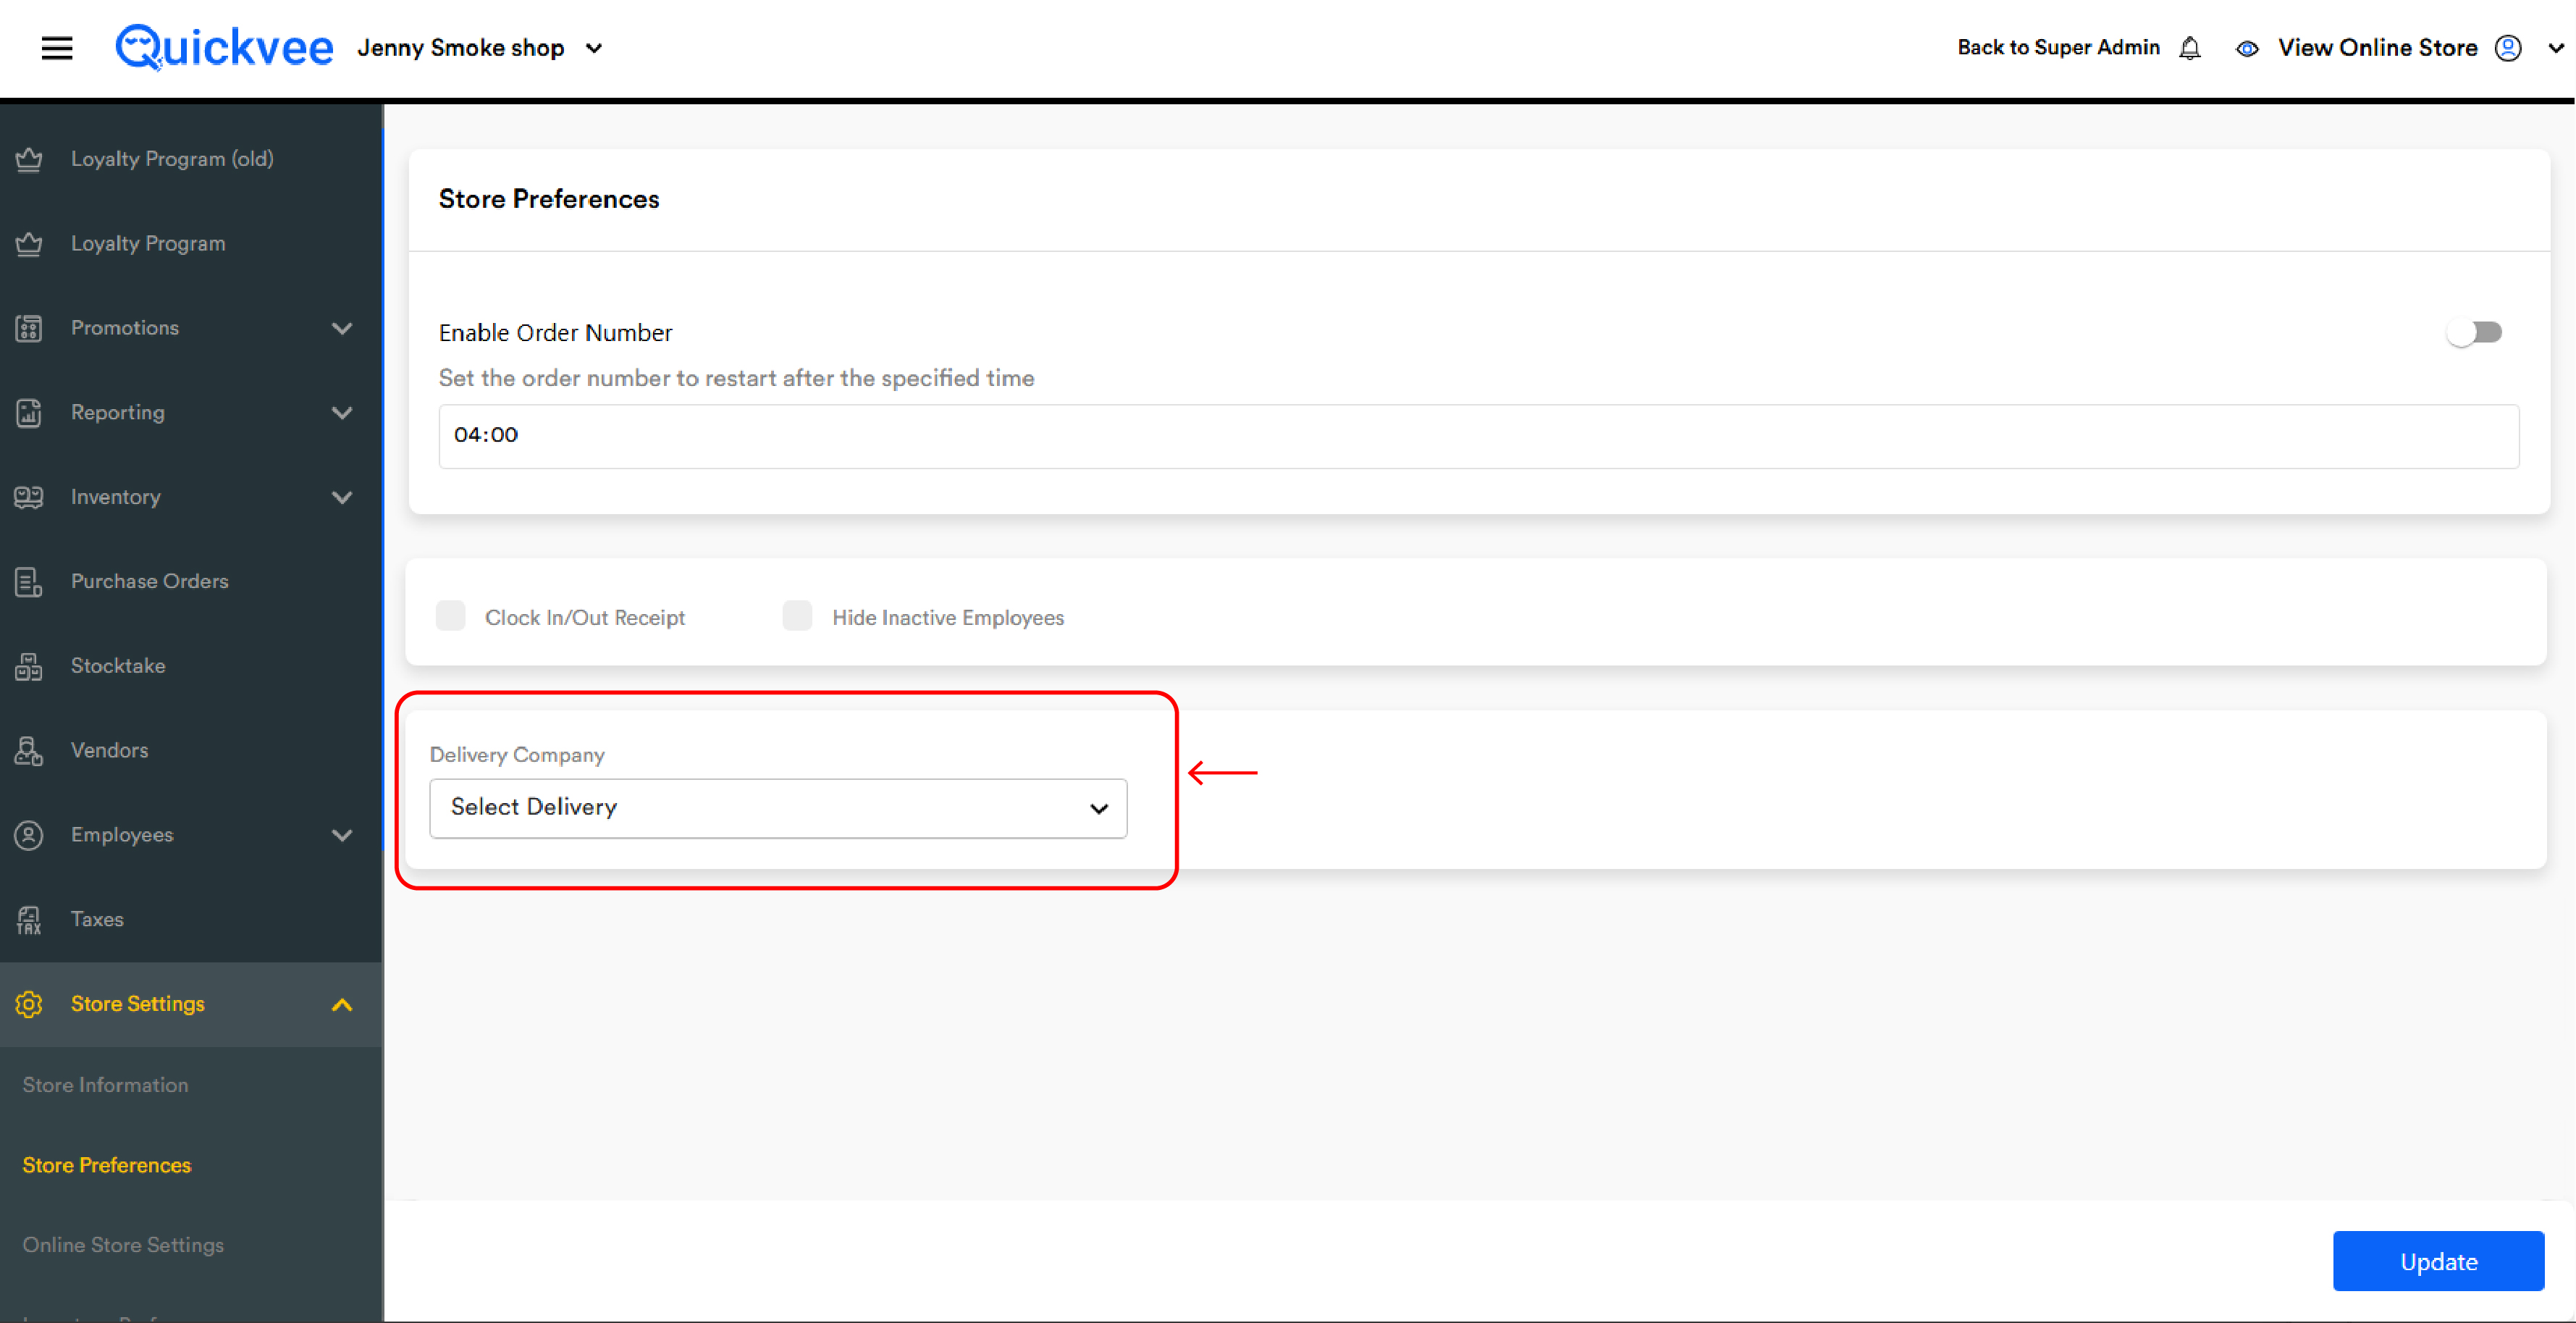
Task: Click the Reporting sidebar icon
Action: [x=29, y=412]
